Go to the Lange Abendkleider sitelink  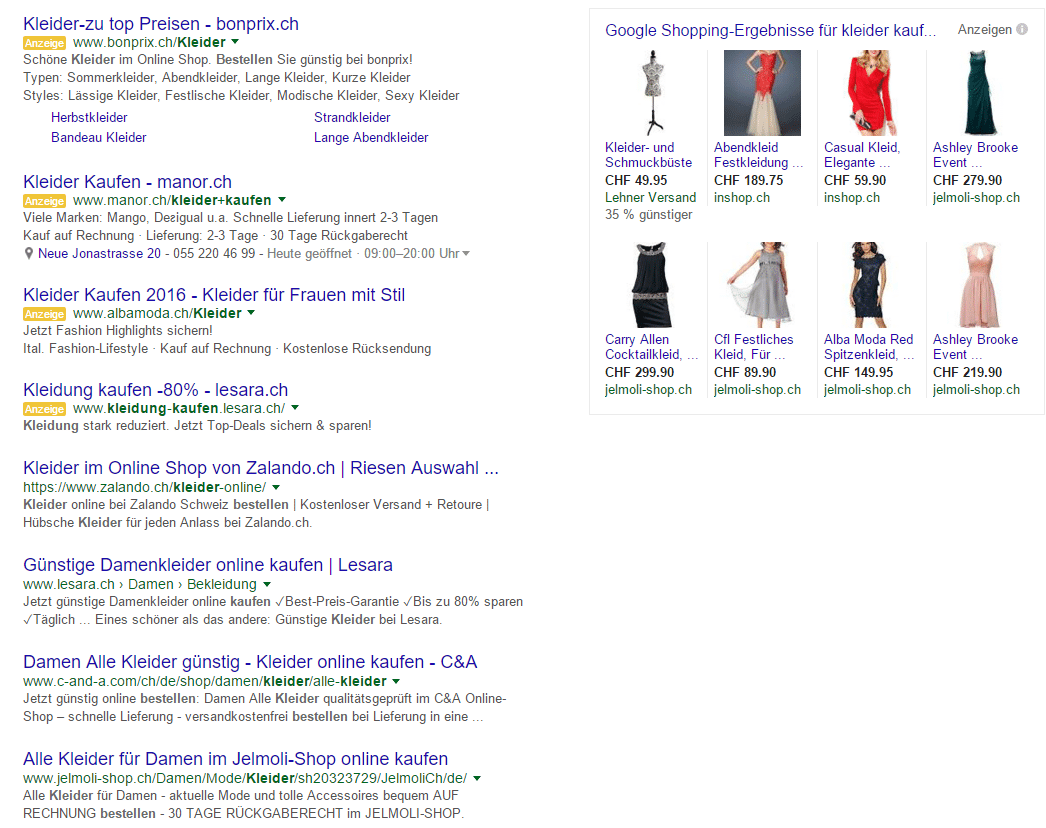tap(371, 138)
